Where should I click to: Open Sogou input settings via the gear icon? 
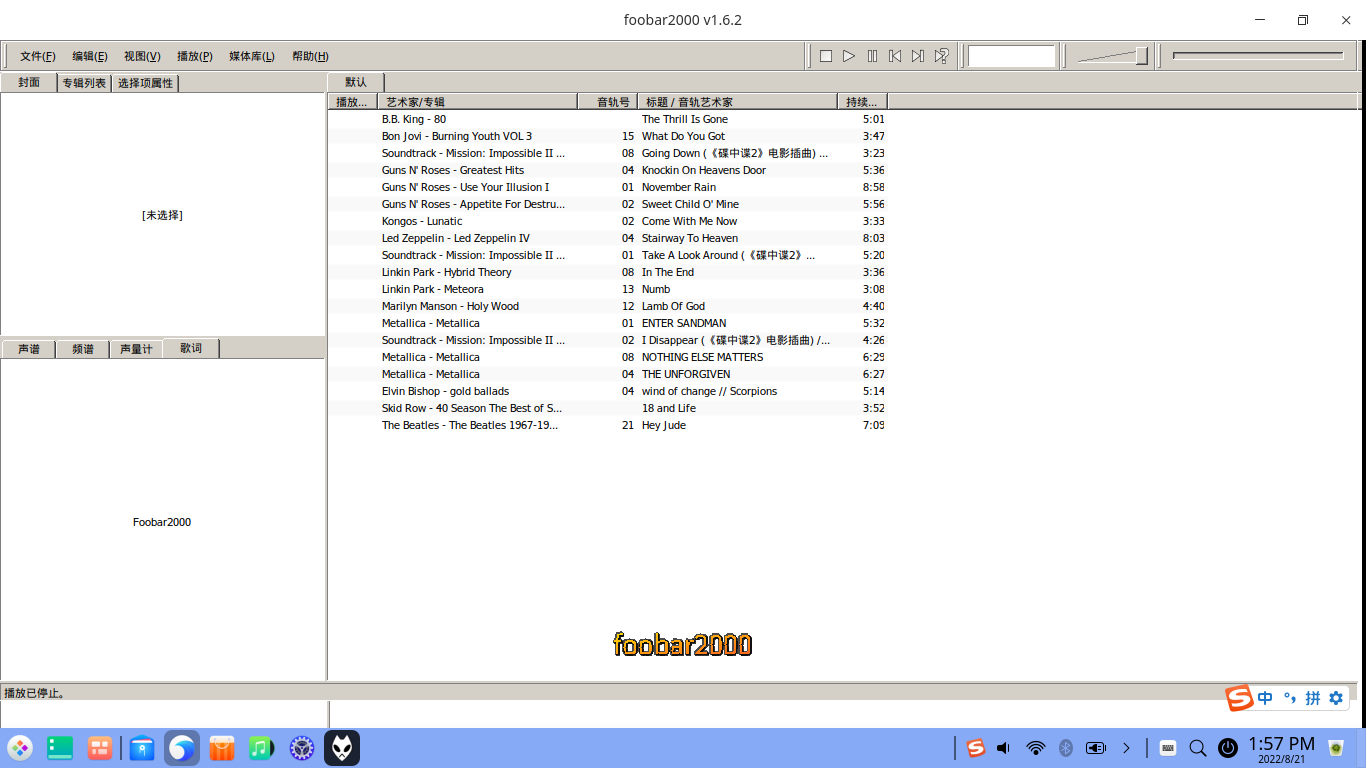click(1337, 698)
